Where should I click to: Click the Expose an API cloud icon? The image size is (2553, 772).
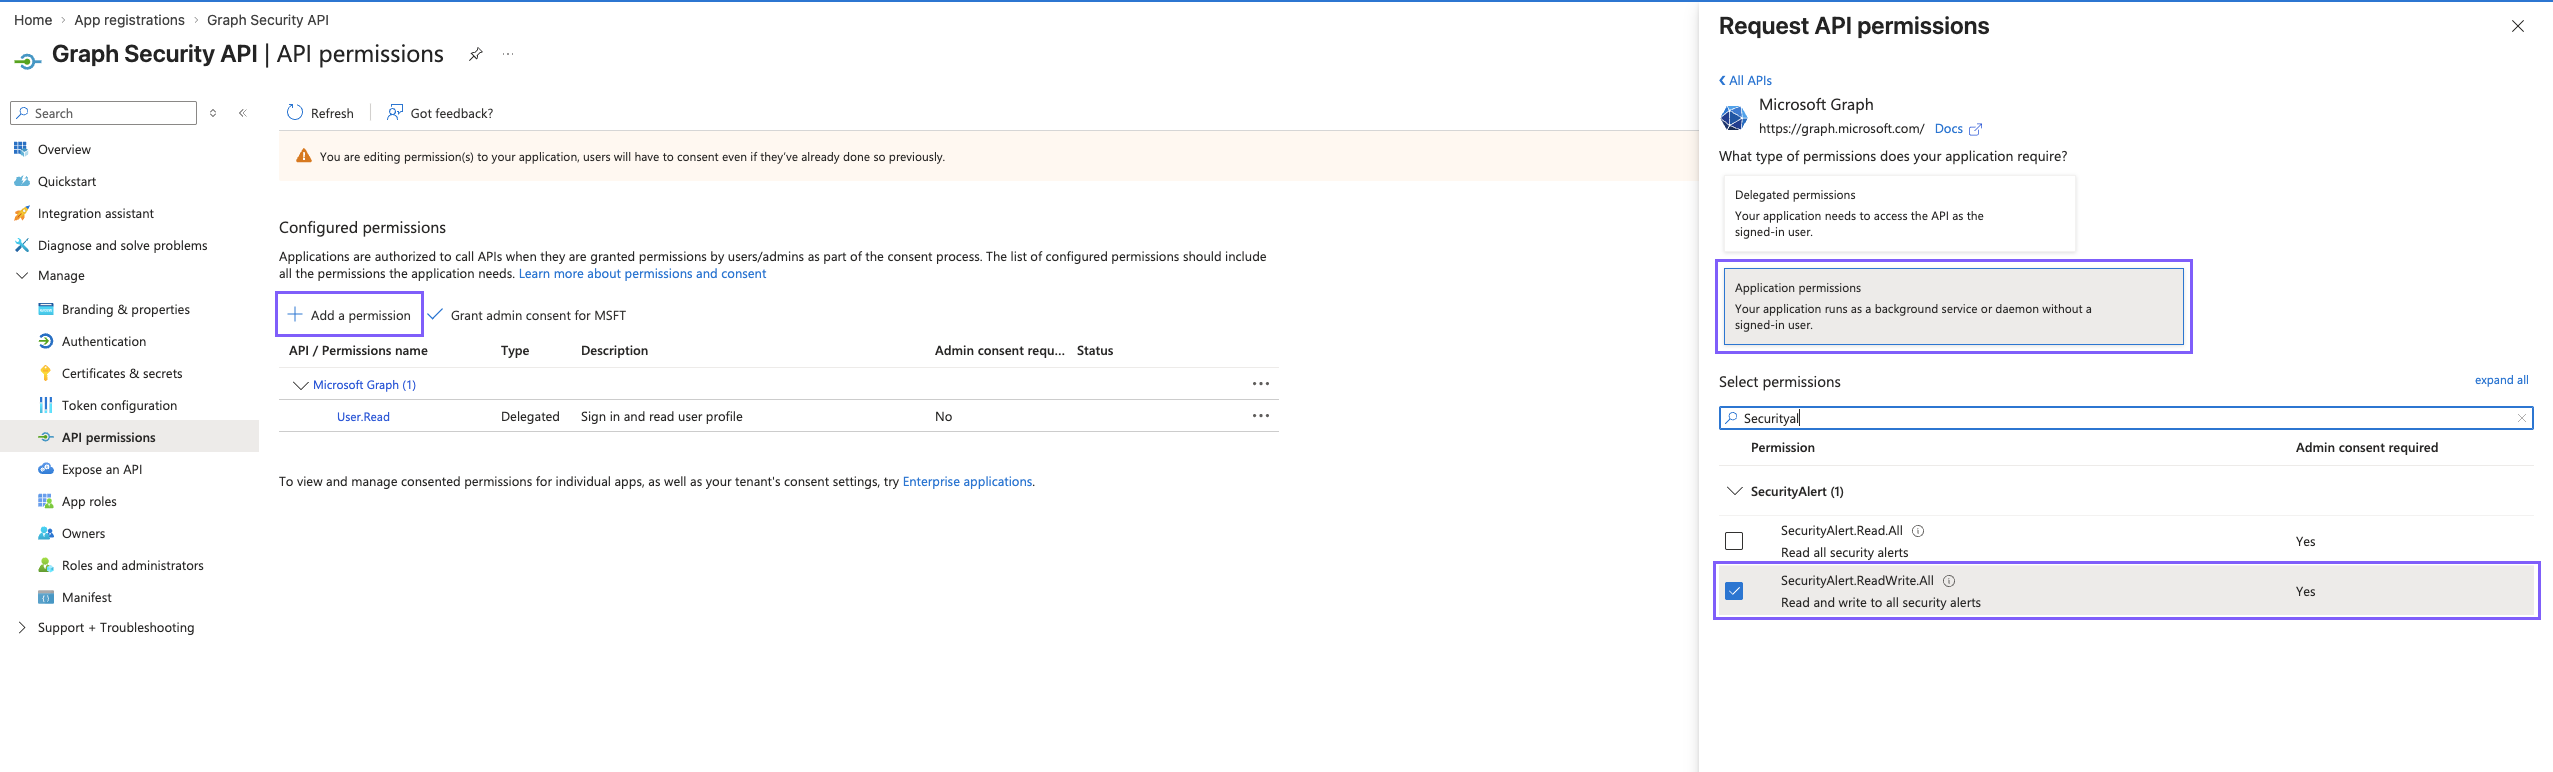45,469
